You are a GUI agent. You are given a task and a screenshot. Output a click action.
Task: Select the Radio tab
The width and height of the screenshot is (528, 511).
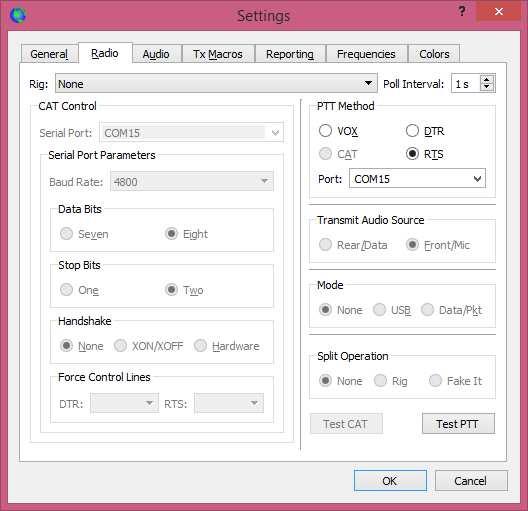(105, 53)
